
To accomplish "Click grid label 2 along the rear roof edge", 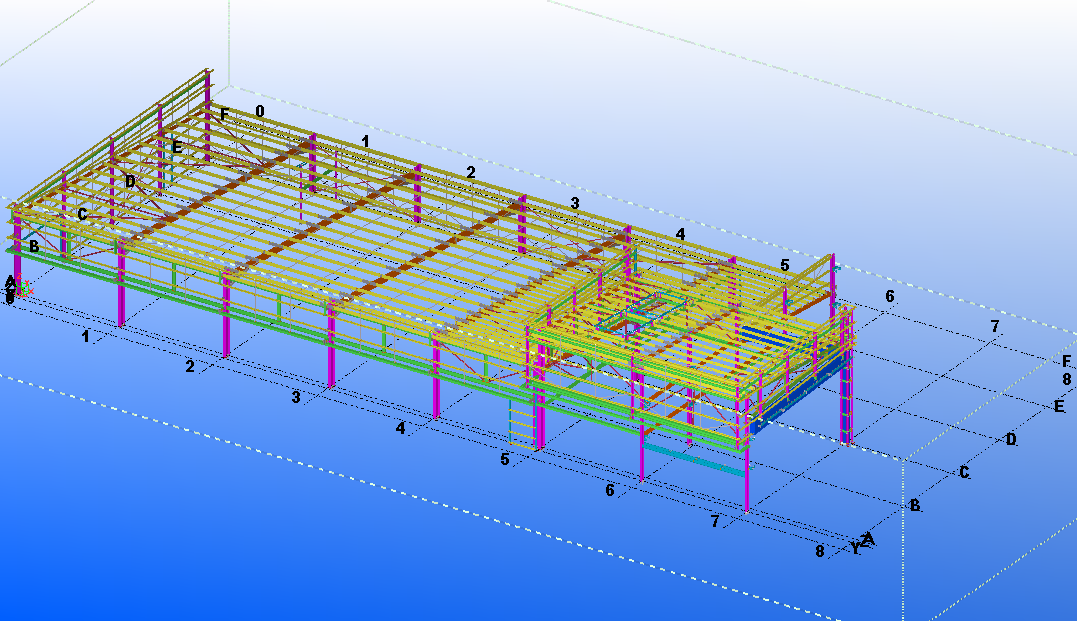I will [471, 172].
